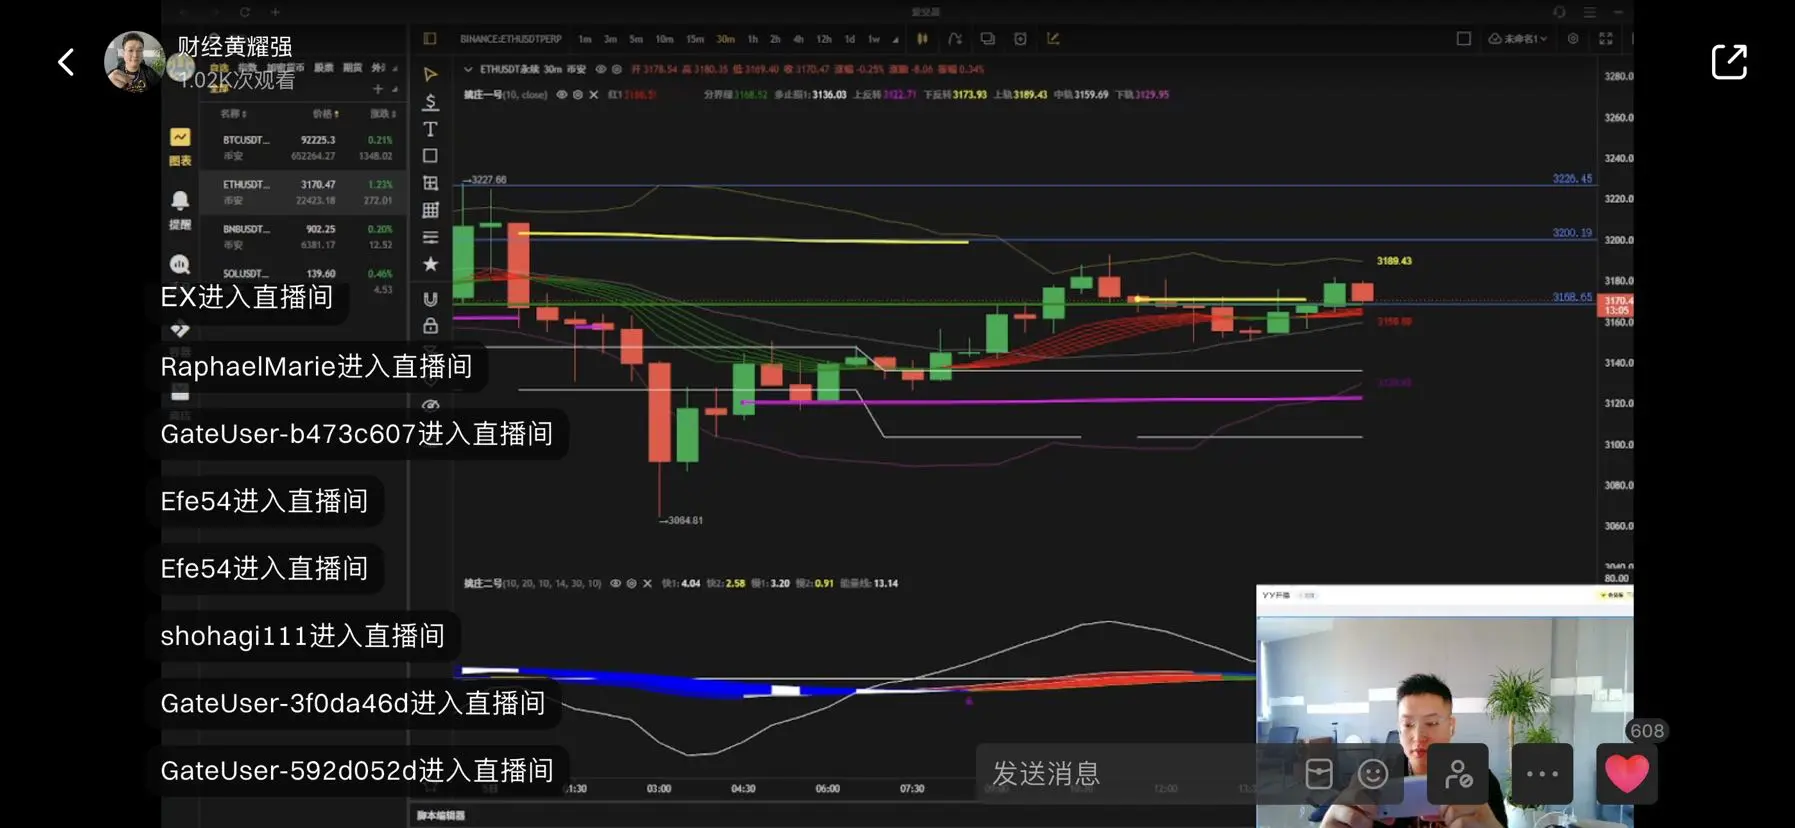This screenshot has height=828, width=1795.
Task: Open the horizontal lines tool
Action: pyautogui.click(x=431, y=237)
